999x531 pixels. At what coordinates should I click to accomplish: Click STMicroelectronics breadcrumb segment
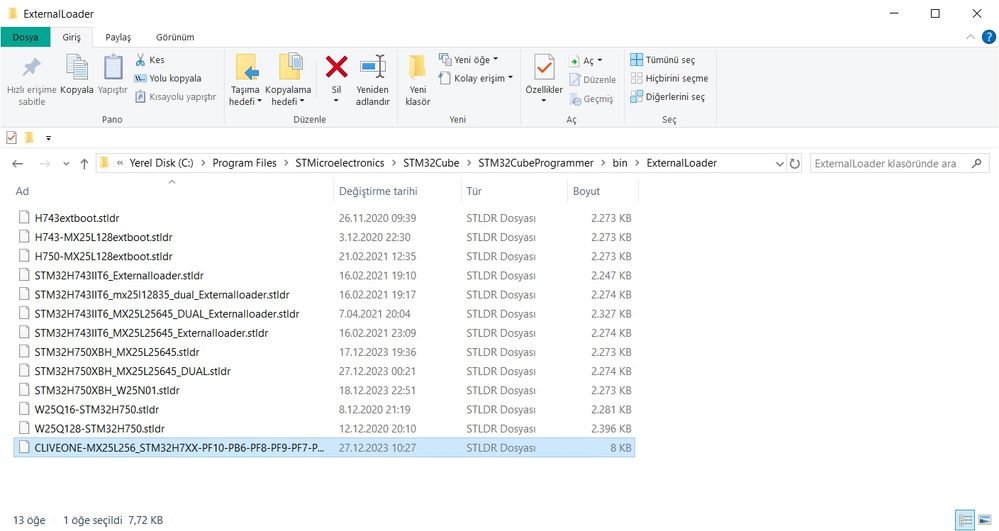(340, 163)
